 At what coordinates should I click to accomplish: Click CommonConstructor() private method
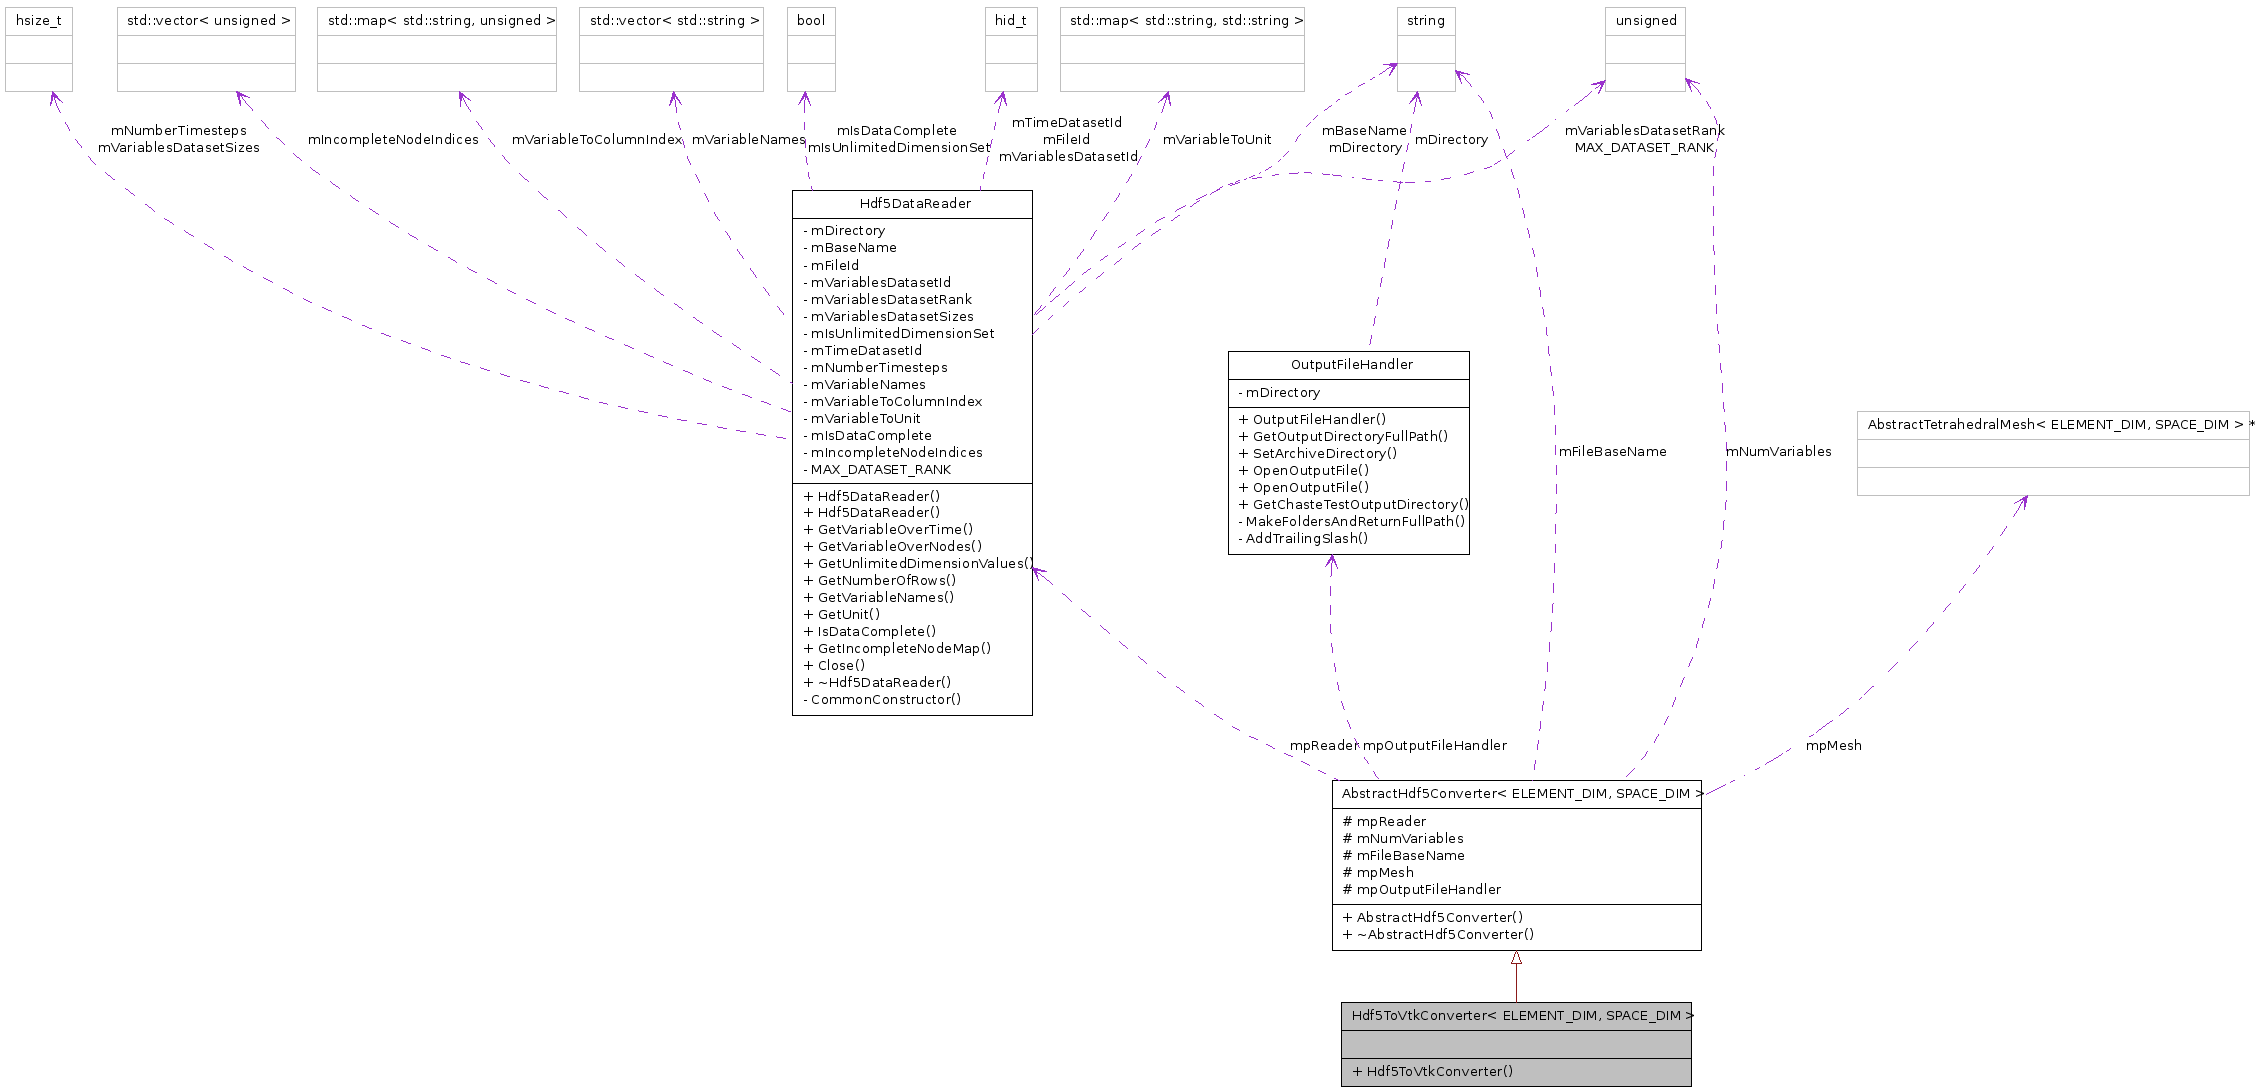tap(882, 700)
